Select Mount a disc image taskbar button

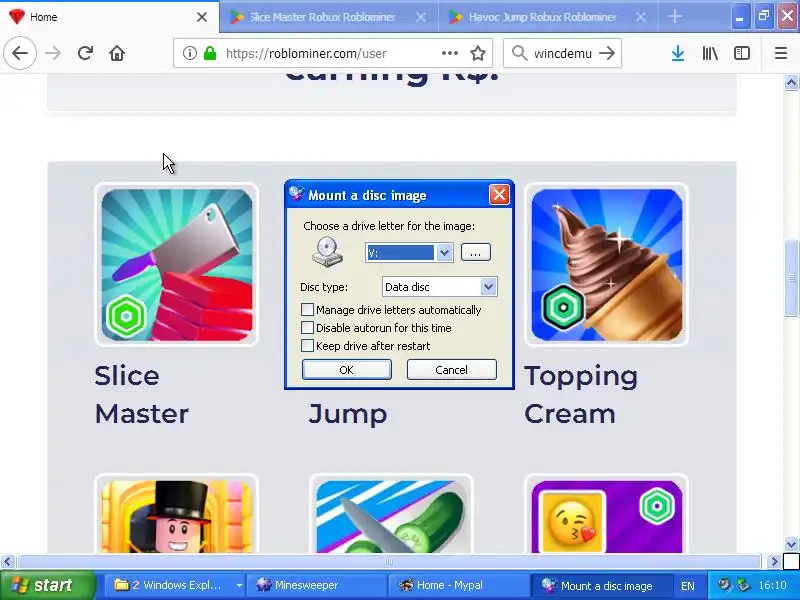point(600,585)
